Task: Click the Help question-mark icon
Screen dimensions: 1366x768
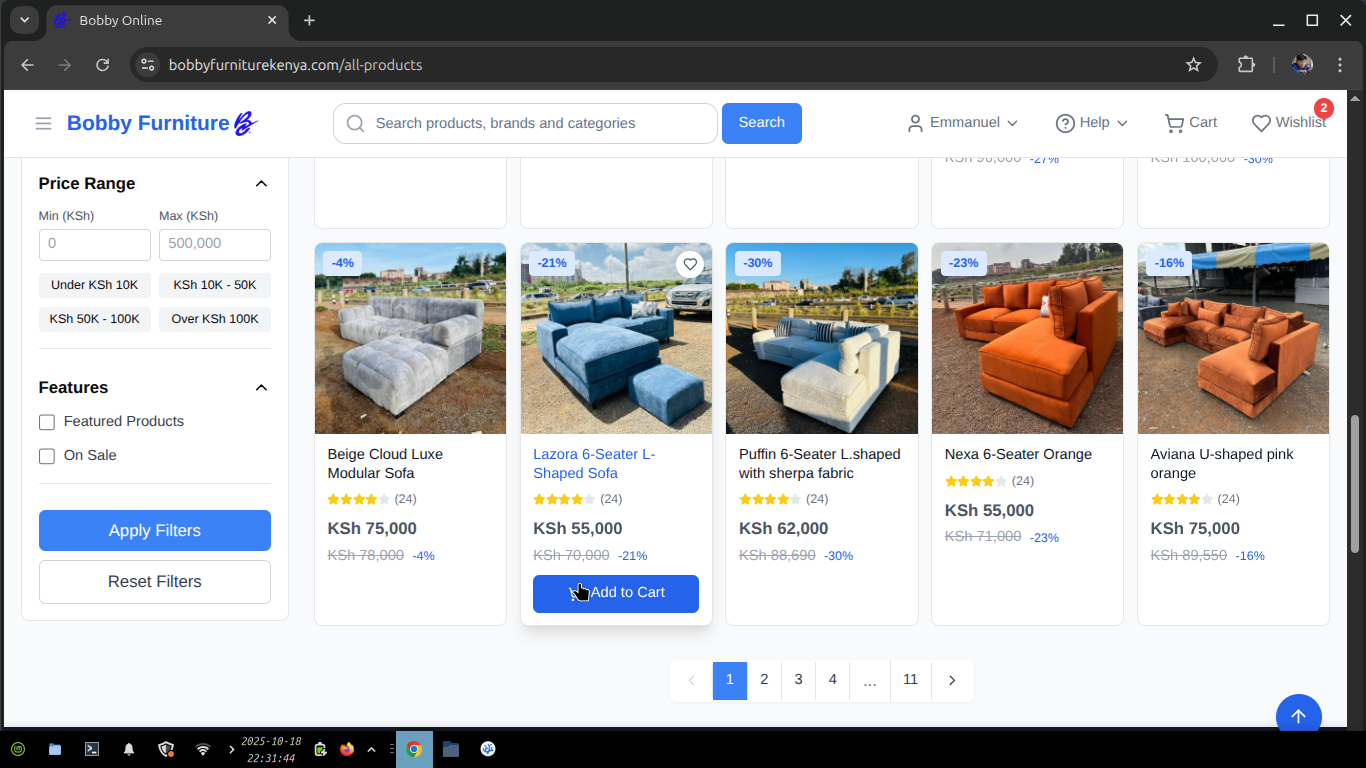Action: click(1066, 123)
